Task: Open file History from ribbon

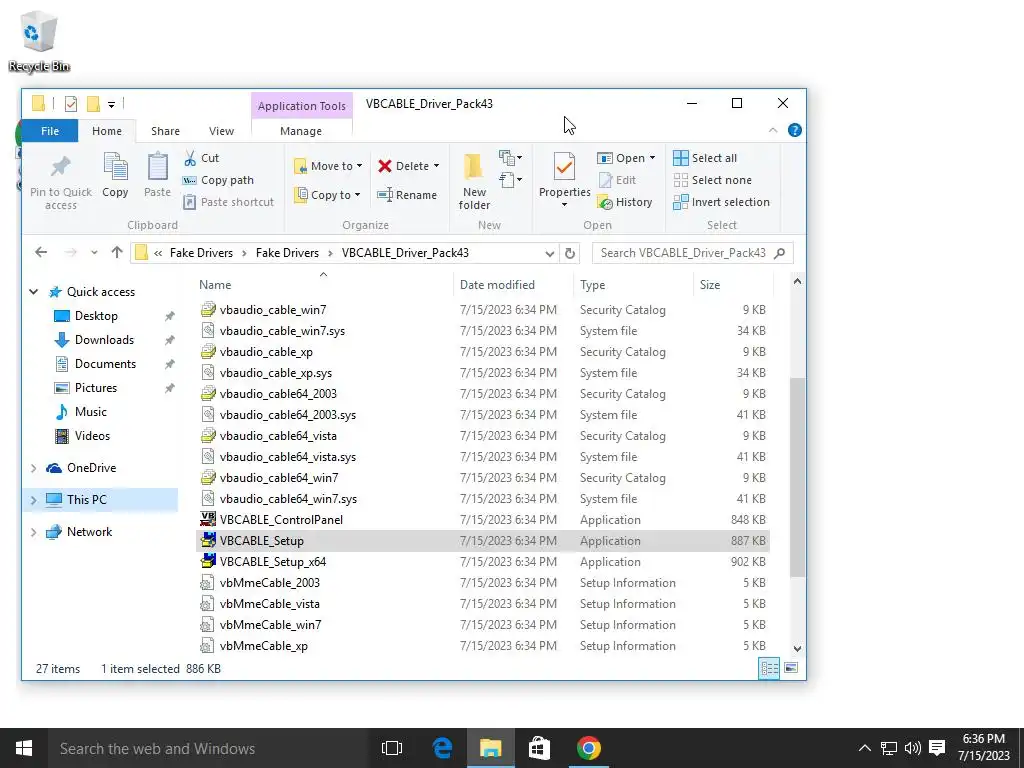Action: 625,202
